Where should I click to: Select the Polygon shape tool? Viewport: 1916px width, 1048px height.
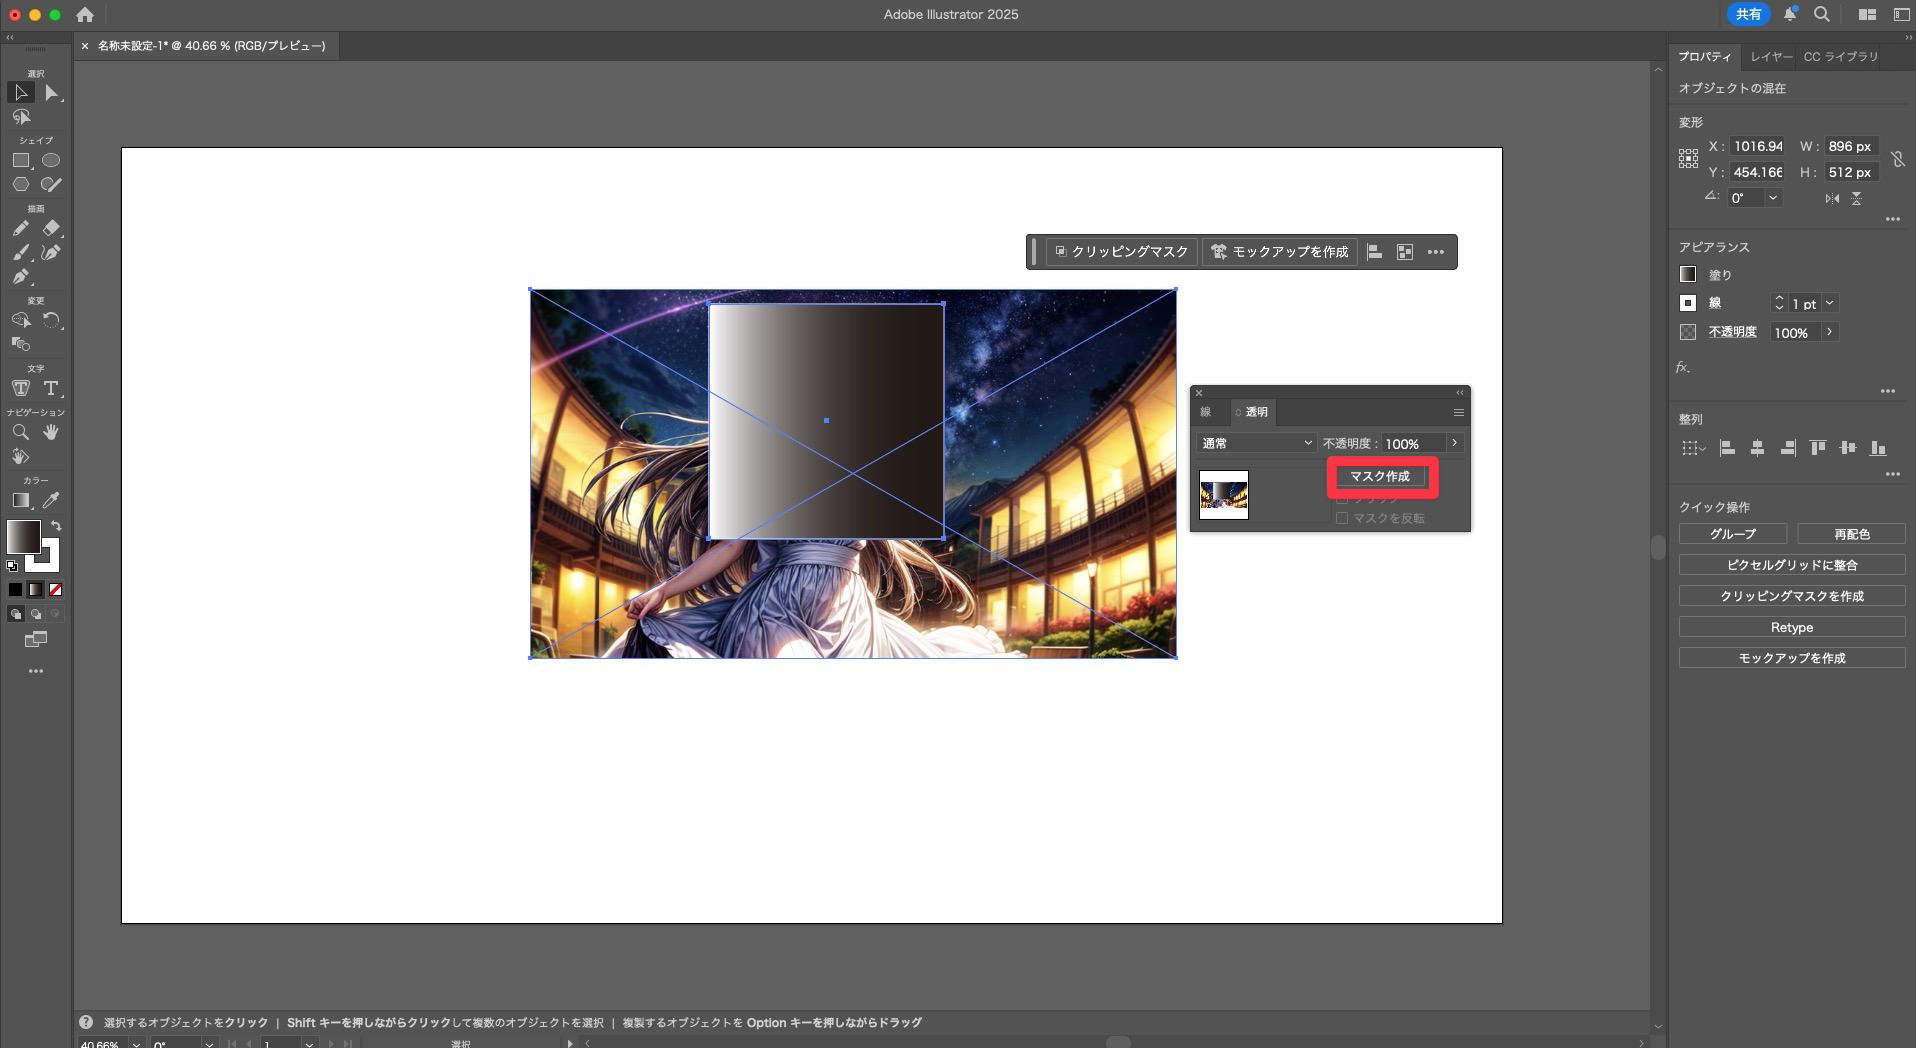tap(21, 184)
